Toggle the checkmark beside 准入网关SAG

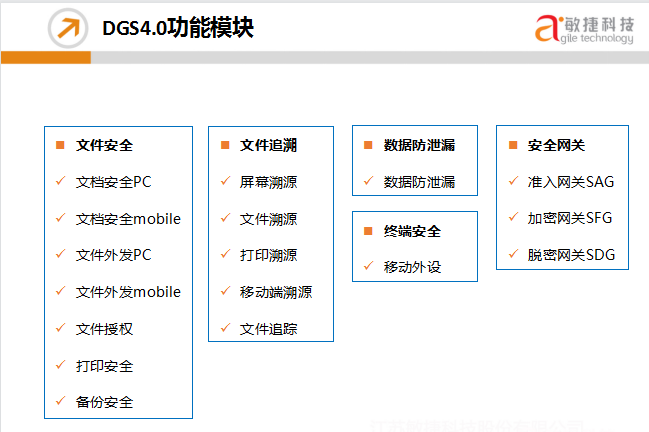pyautogui.click(x=512, y=182)
